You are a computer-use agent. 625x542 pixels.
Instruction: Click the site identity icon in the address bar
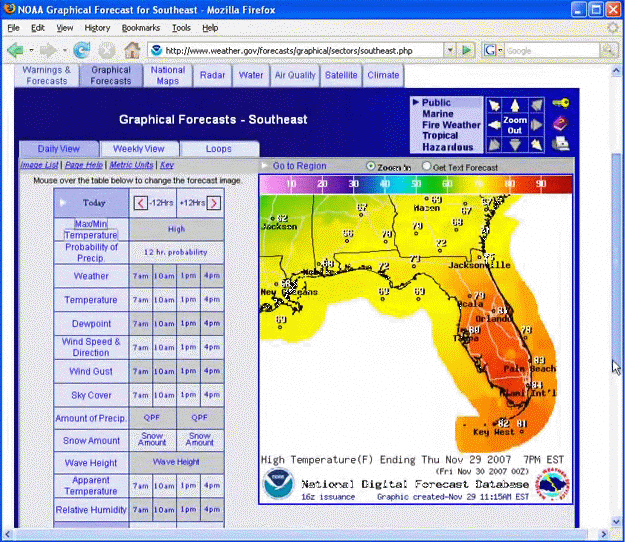click(x=157, y=51)
